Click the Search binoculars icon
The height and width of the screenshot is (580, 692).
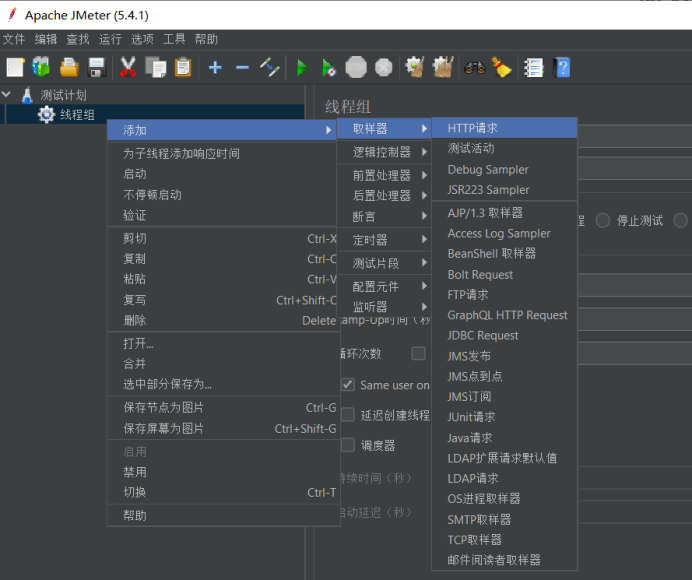[474, 68]
